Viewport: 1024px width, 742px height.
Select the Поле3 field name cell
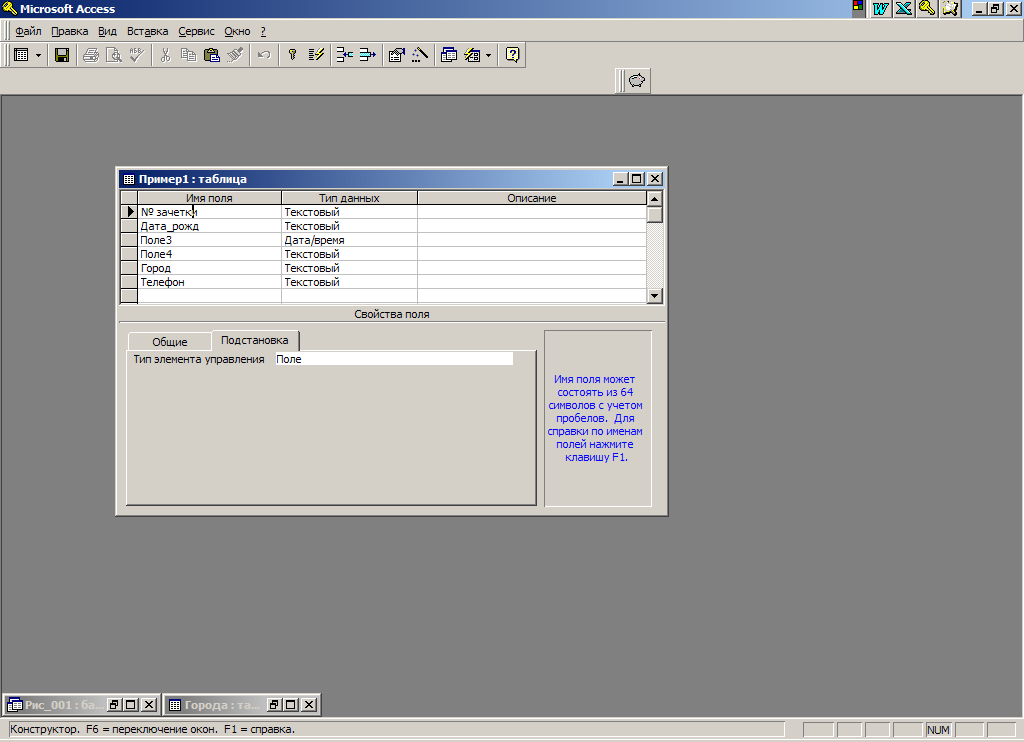(x=209, y=240)
